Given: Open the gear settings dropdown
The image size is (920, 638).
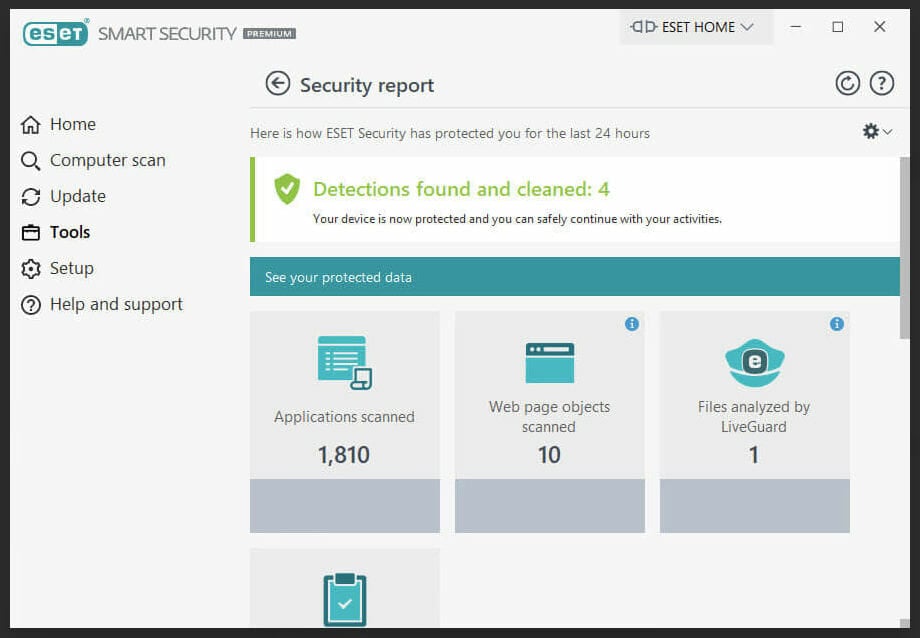Looking at the screenshot, I should click(x=877, y=131).
